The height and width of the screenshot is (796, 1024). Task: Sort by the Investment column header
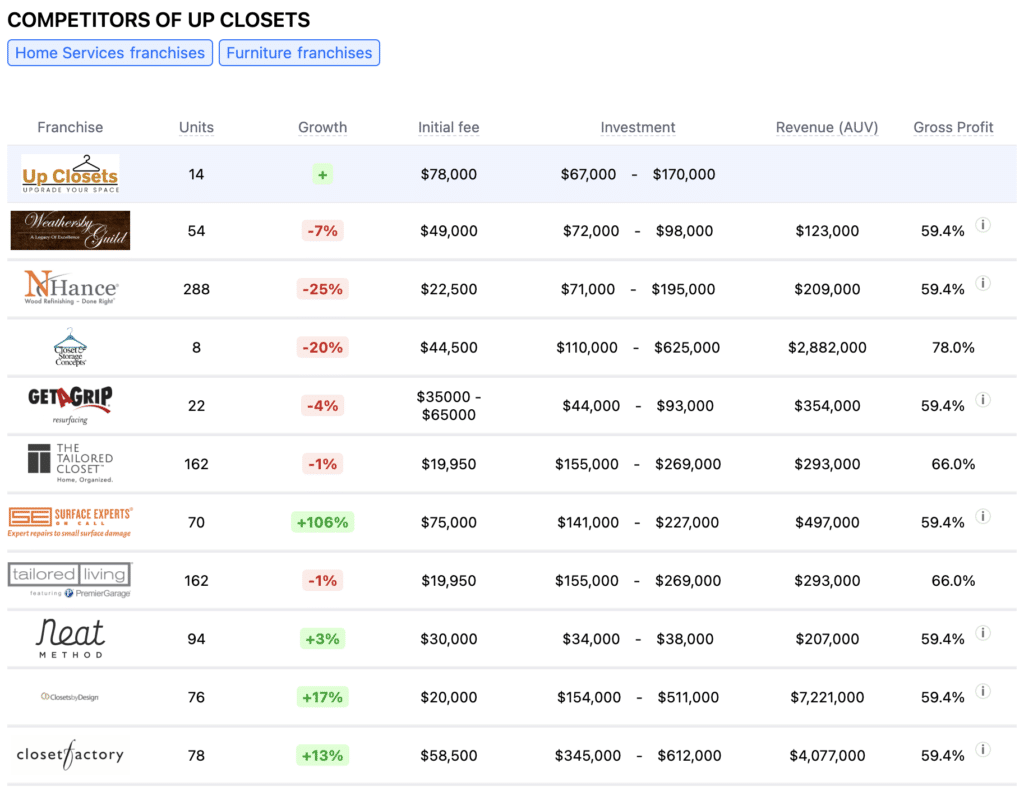click(x=638, y=127)
